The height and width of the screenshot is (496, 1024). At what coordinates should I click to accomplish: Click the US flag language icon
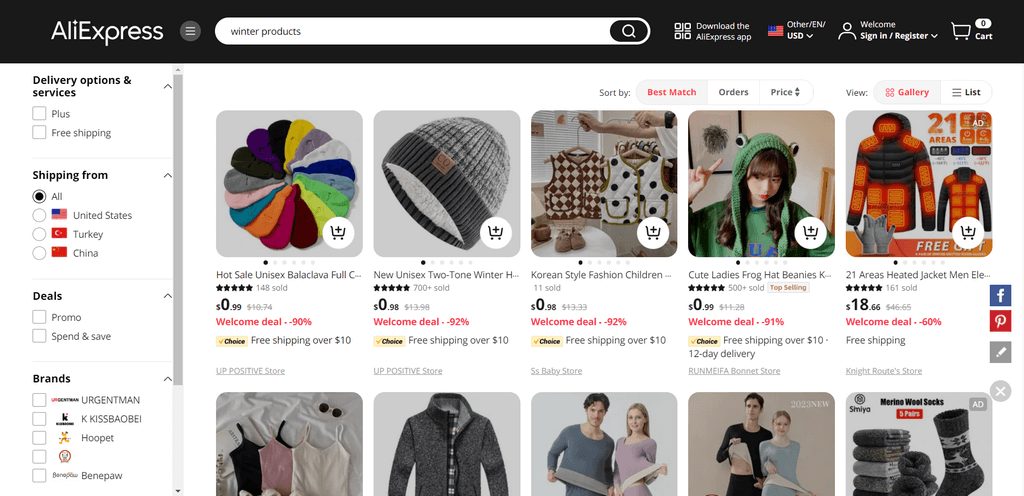(775, 31)
